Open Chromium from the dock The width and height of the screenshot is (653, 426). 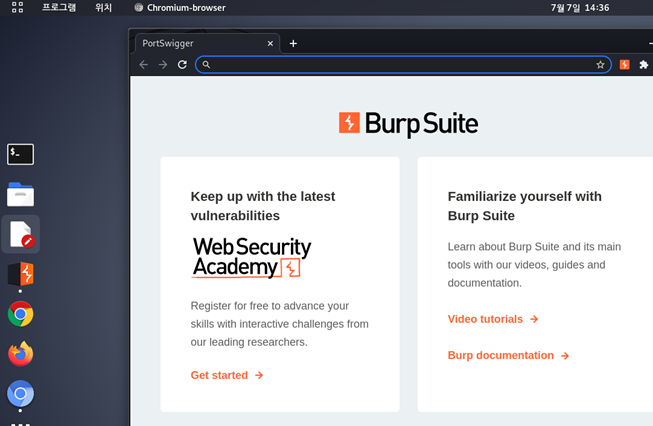20,394
